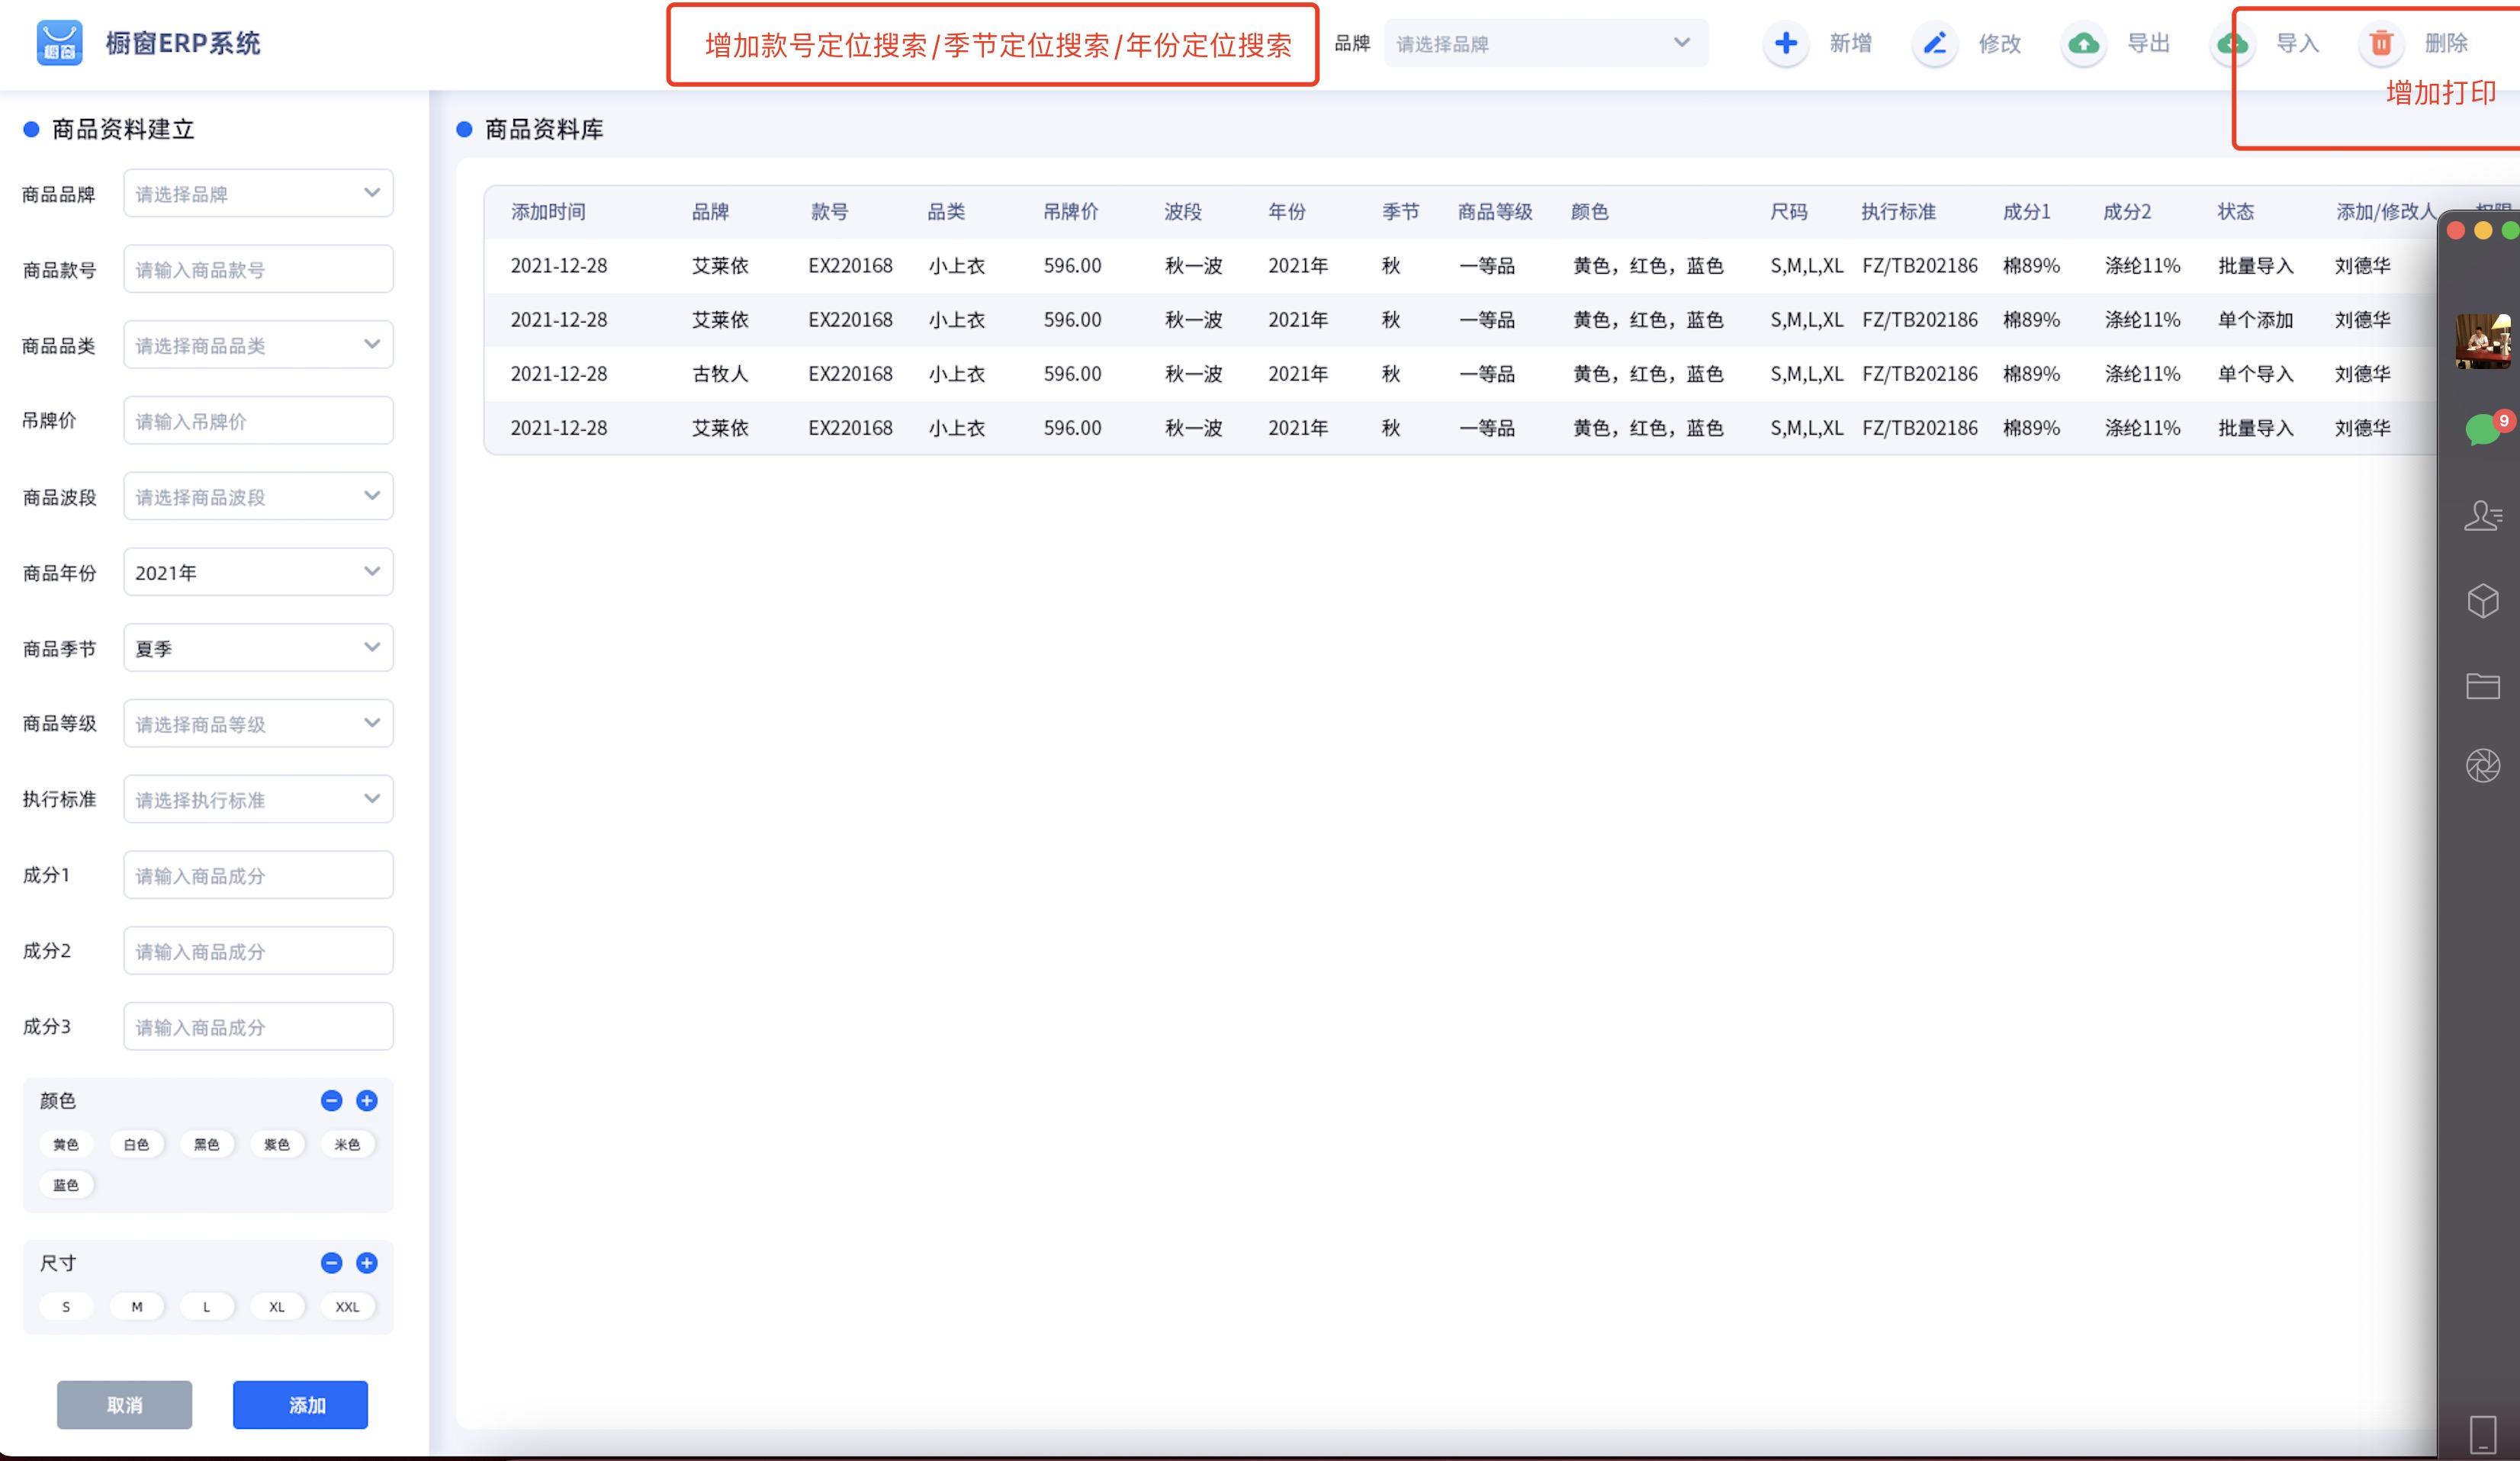Click the 款号 column header
The width and height of the screenshot is (2520, 1461).
coord(829,211)
